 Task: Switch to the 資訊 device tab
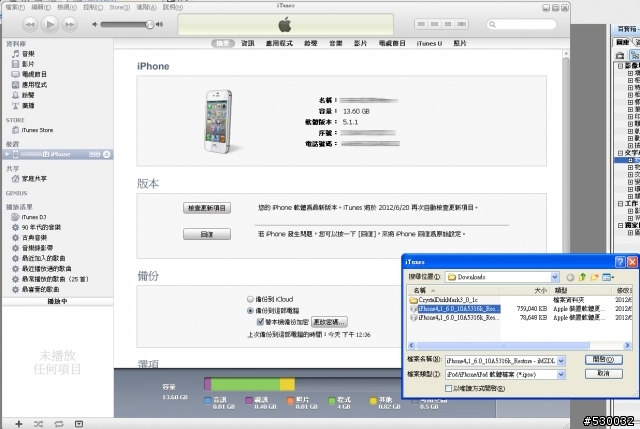coord(248,43)
